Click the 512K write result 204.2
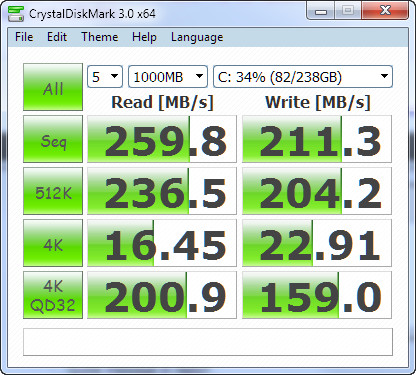Viewport: 416px width, 375px height. (x=317, y=191)
